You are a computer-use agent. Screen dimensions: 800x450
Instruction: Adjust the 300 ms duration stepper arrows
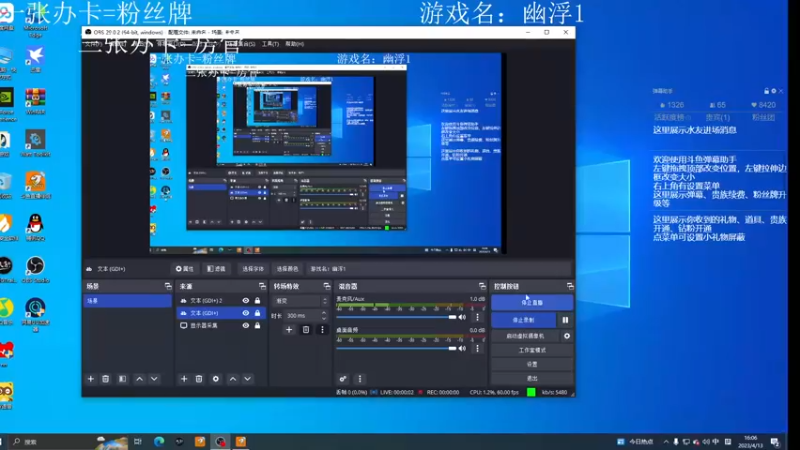(324, 316)
